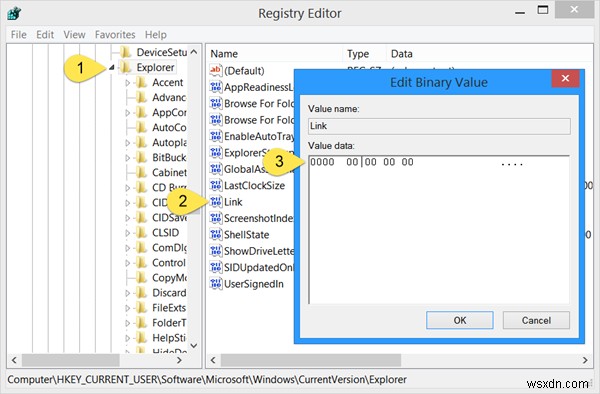Expand the Control tree node
This screenshot has width=600, height=394.
pyautogui.click(x=128, y=263)
